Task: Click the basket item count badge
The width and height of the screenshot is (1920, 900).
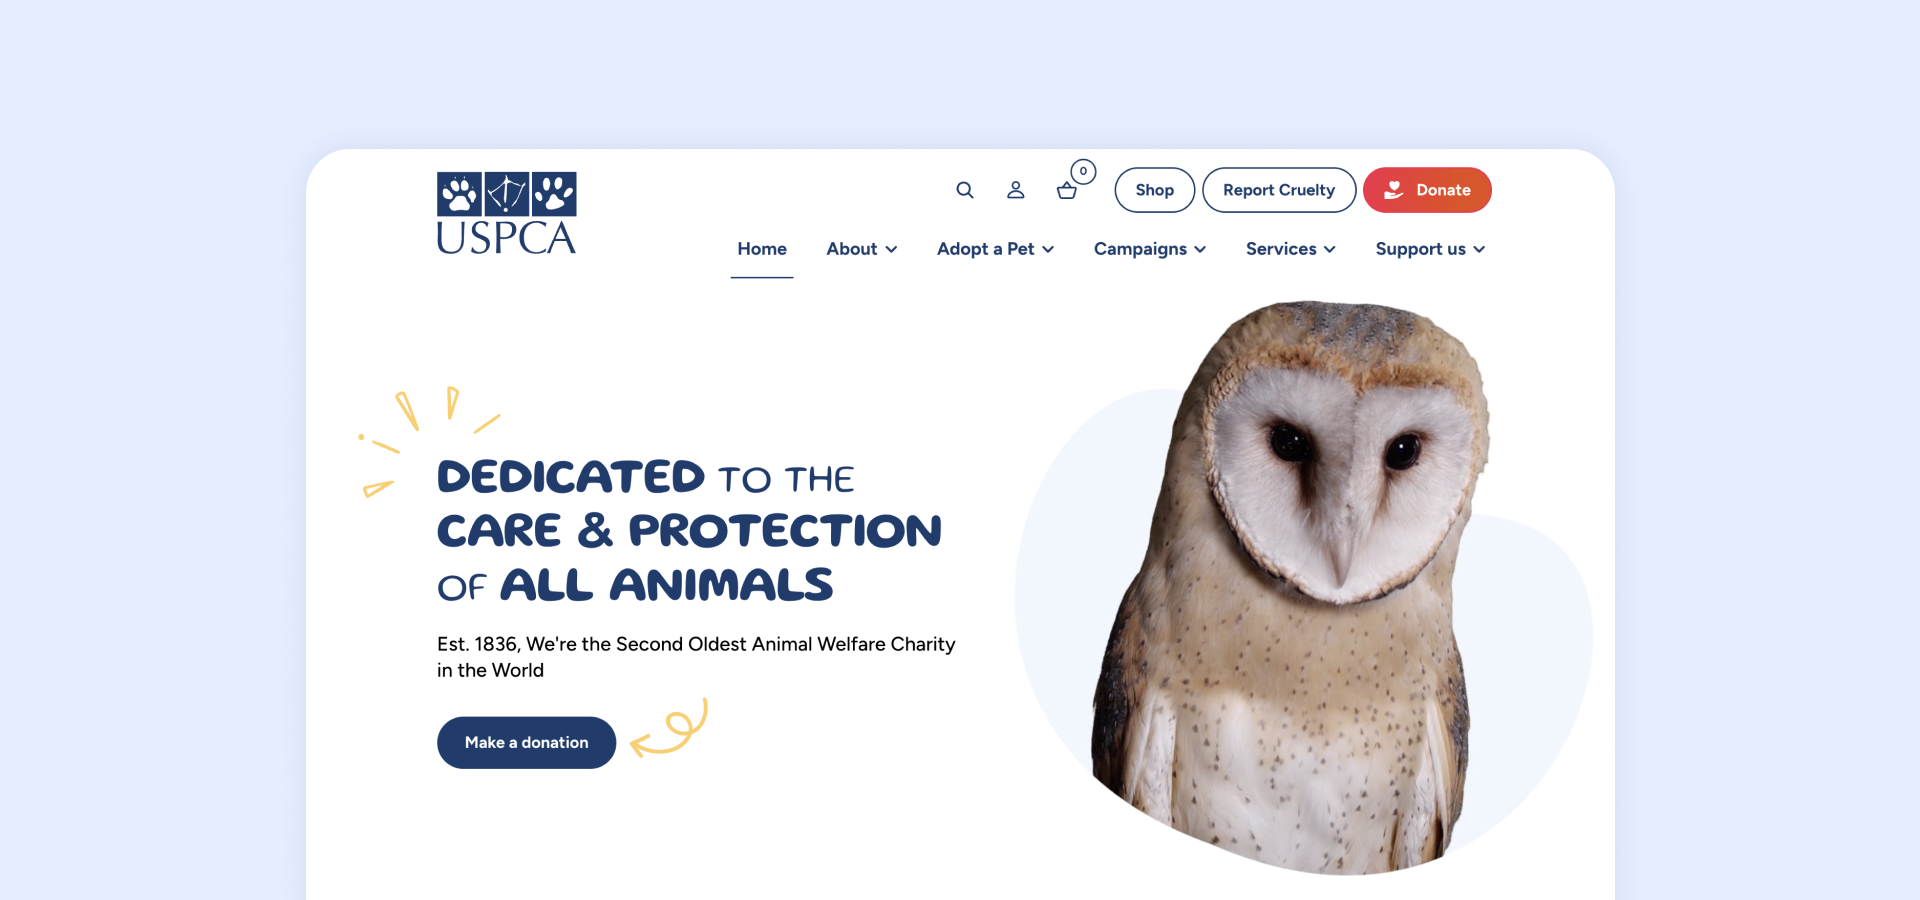Action: tap(1083, 171)
